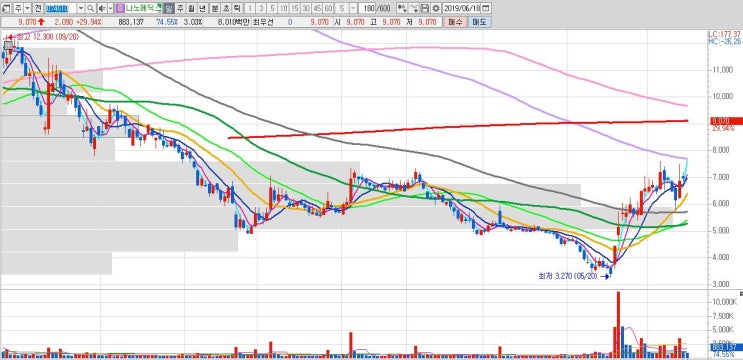Viewport: 743px width, 360px height.
Task: Click the +29.94% change value in info bar
Action: coord(89,22)
